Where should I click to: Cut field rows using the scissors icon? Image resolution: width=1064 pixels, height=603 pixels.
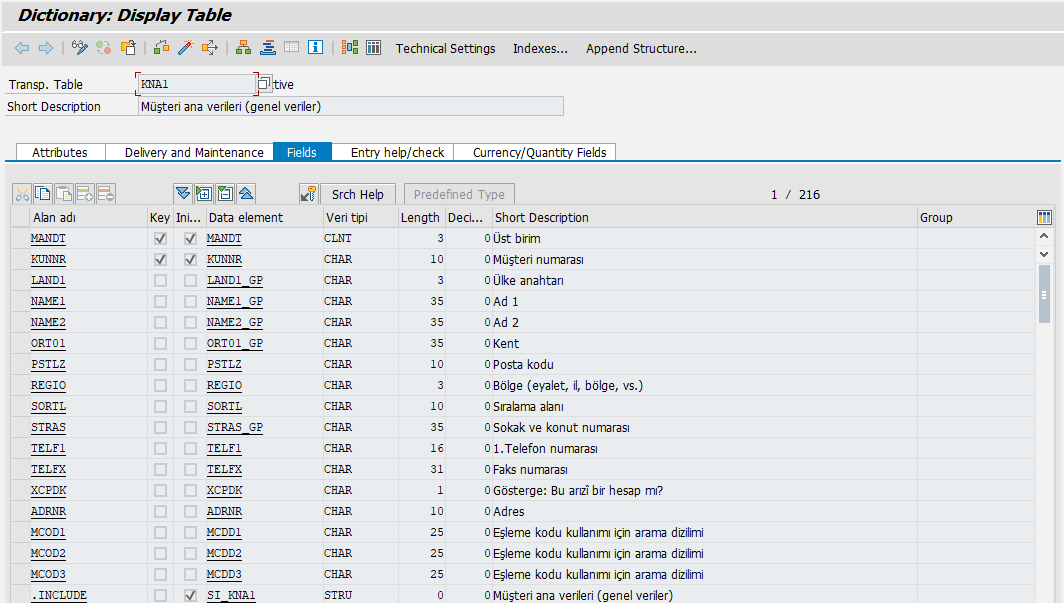[22, 192]
